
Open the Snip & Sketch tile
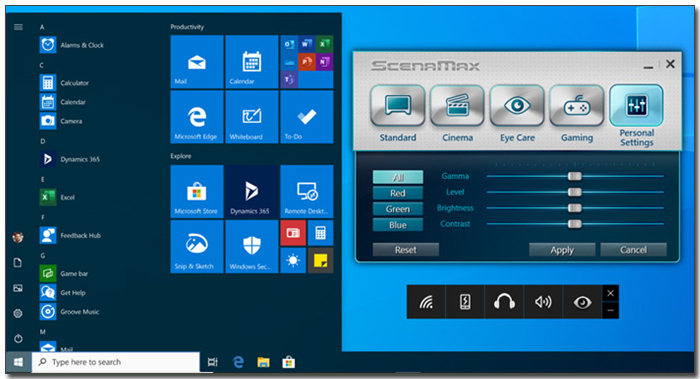point(197,246)
